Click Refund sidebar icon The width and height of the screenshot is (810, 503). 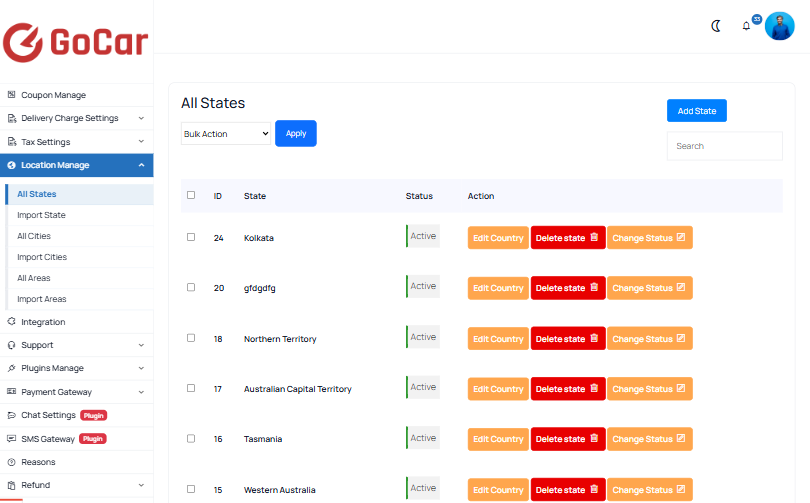coord(11,485)
